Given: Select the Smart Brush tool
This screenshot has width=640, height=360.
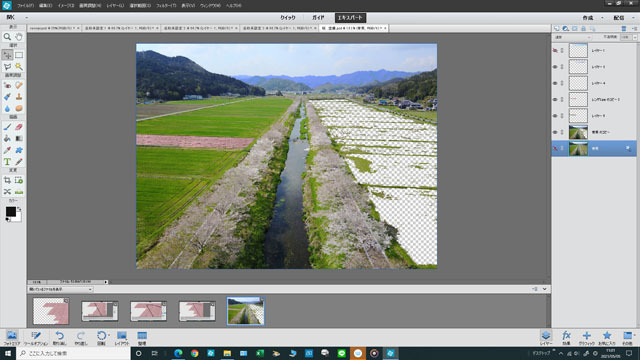Looking at the screenshot, I should [x=7, y=97].
